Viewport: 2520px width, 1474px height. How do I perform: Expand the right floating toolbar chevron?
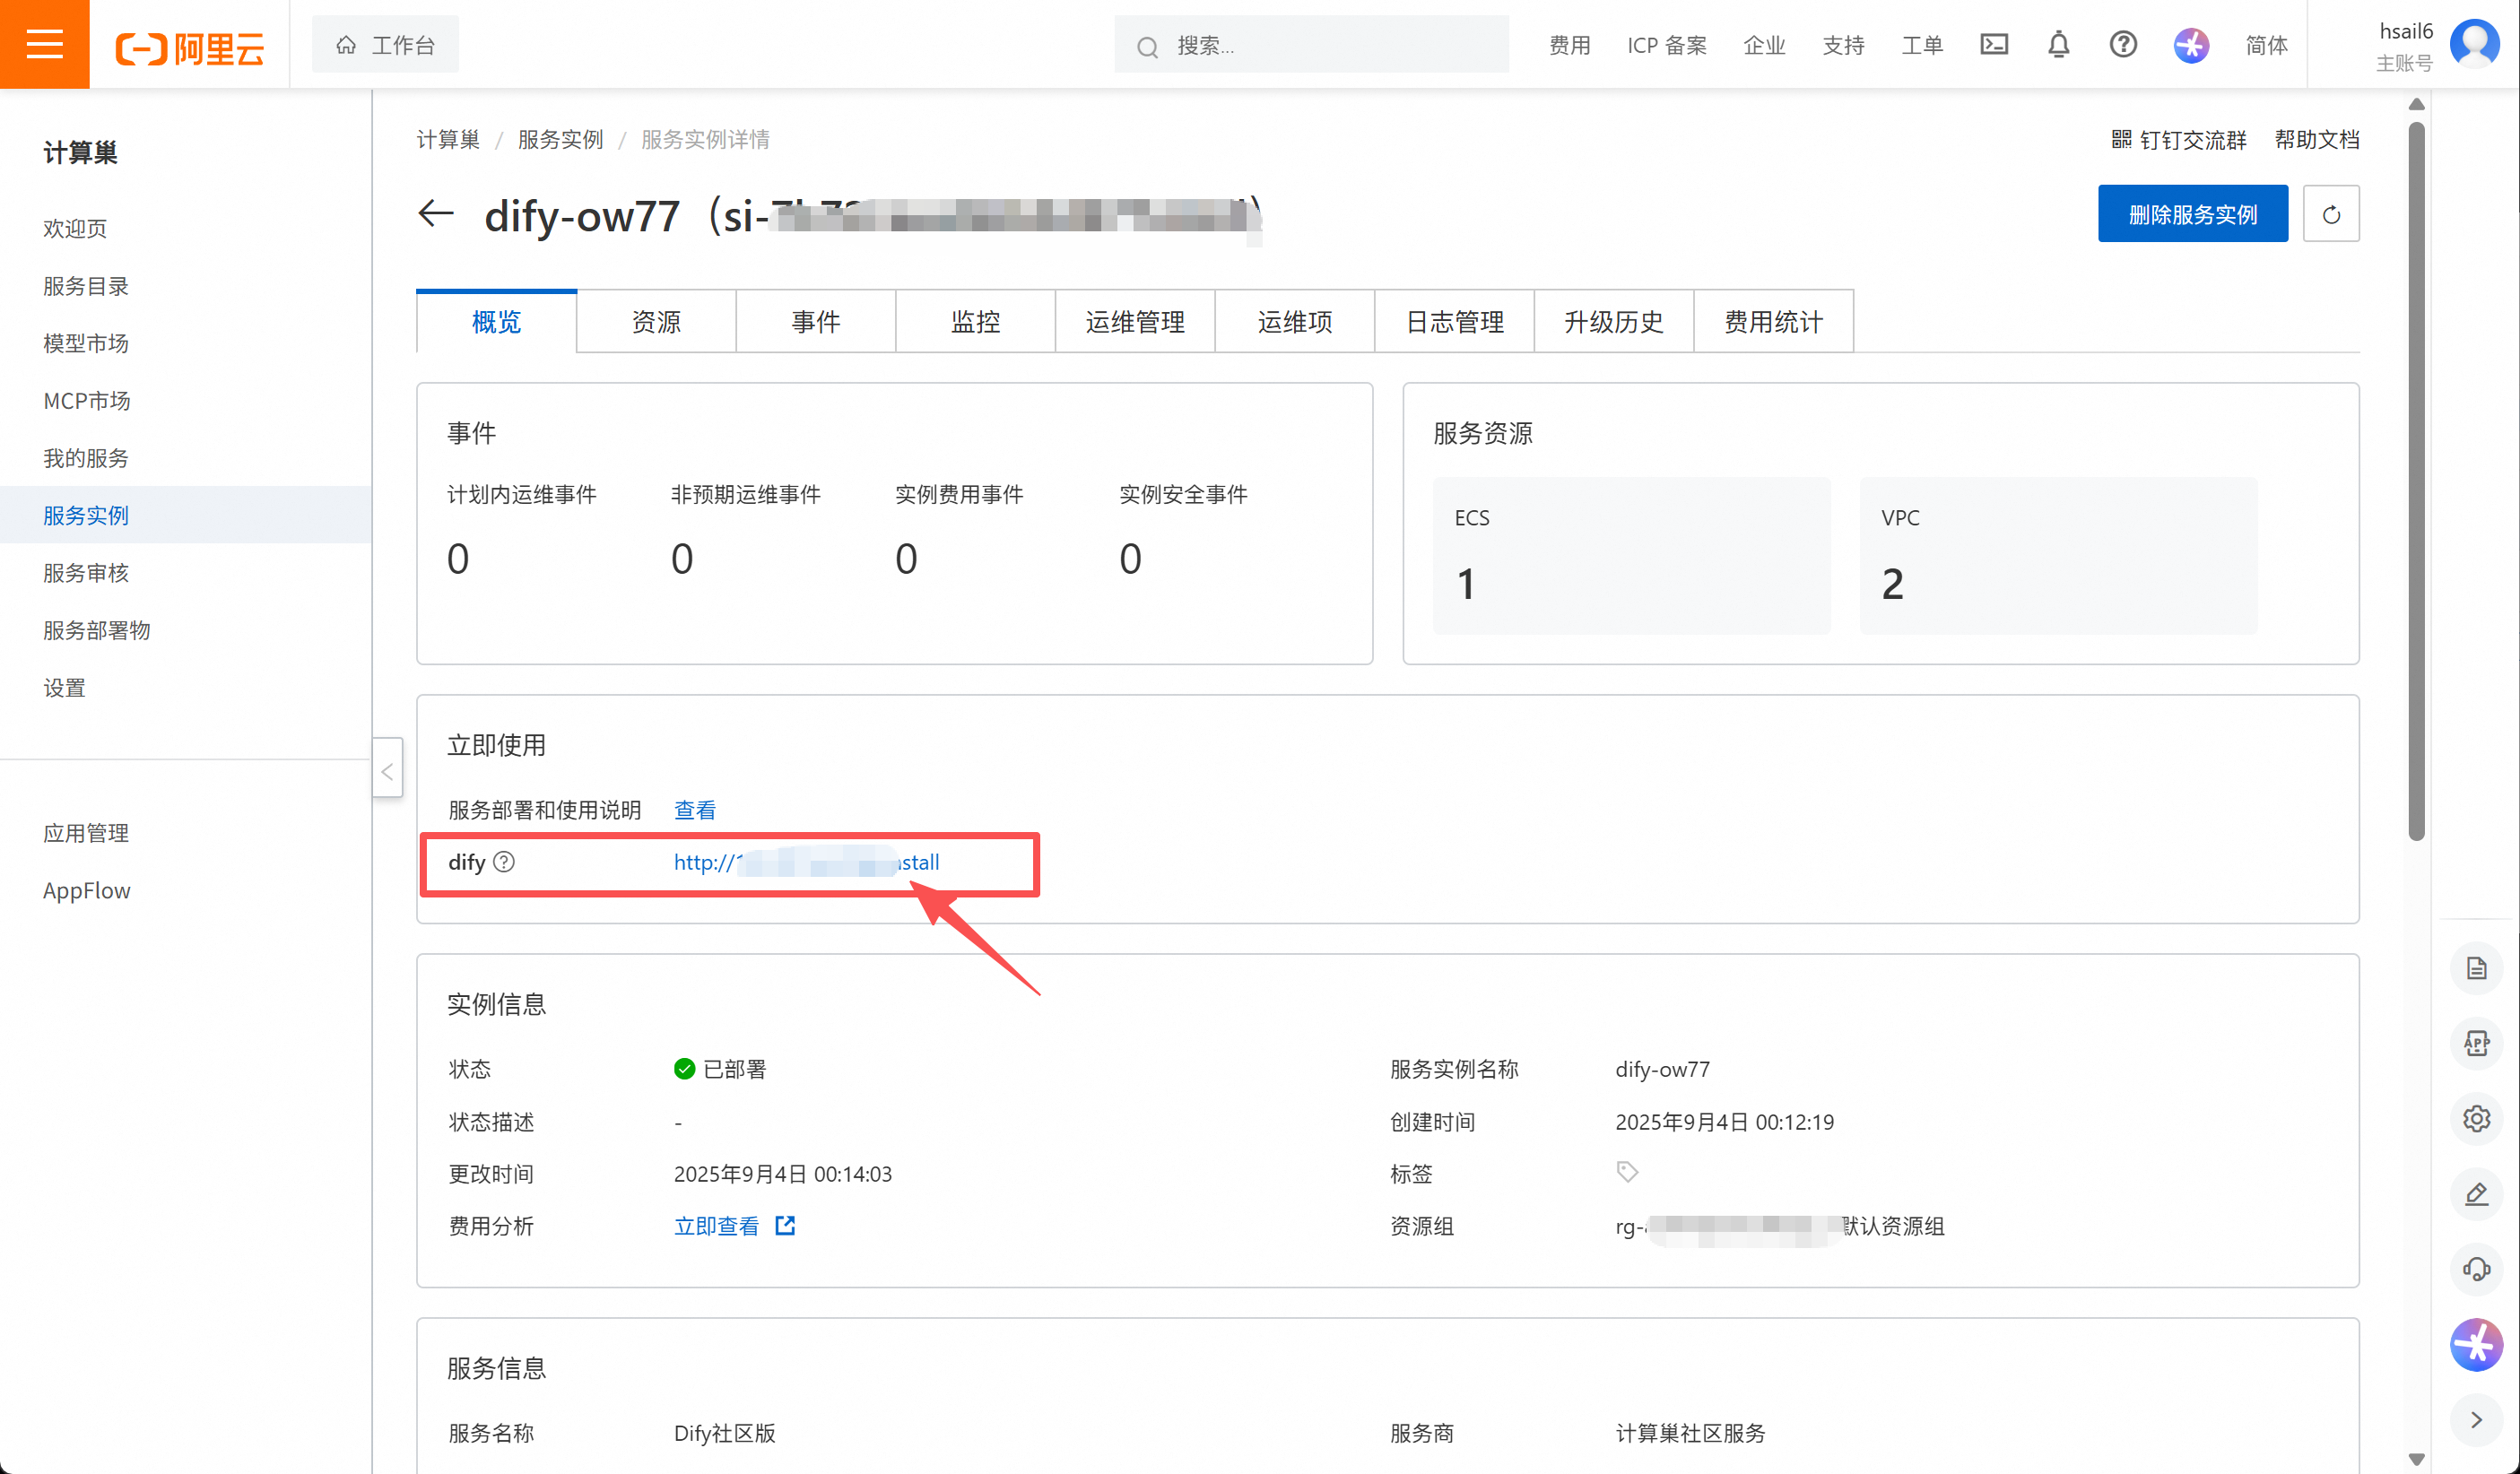(x=2476, y=1419)
